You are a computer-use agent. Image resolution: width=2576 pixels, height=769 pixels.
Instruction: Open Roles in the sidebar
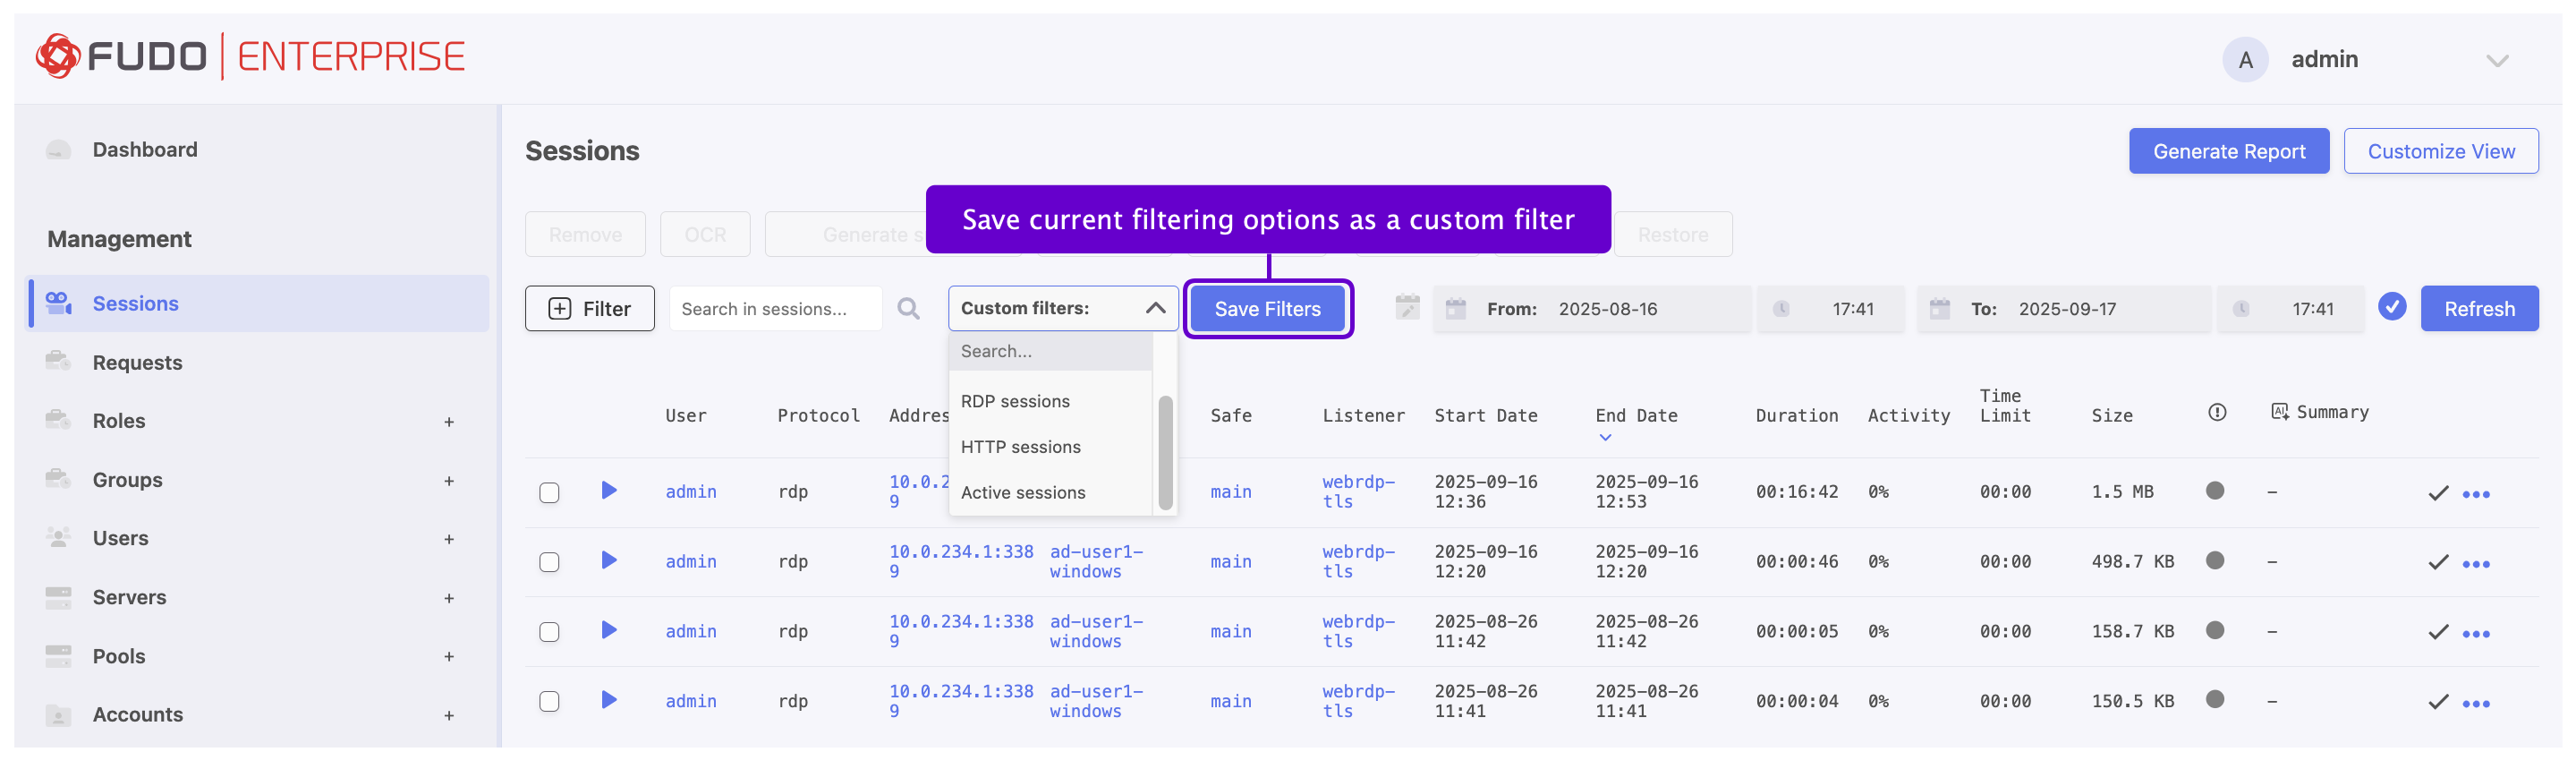[118, 421]
